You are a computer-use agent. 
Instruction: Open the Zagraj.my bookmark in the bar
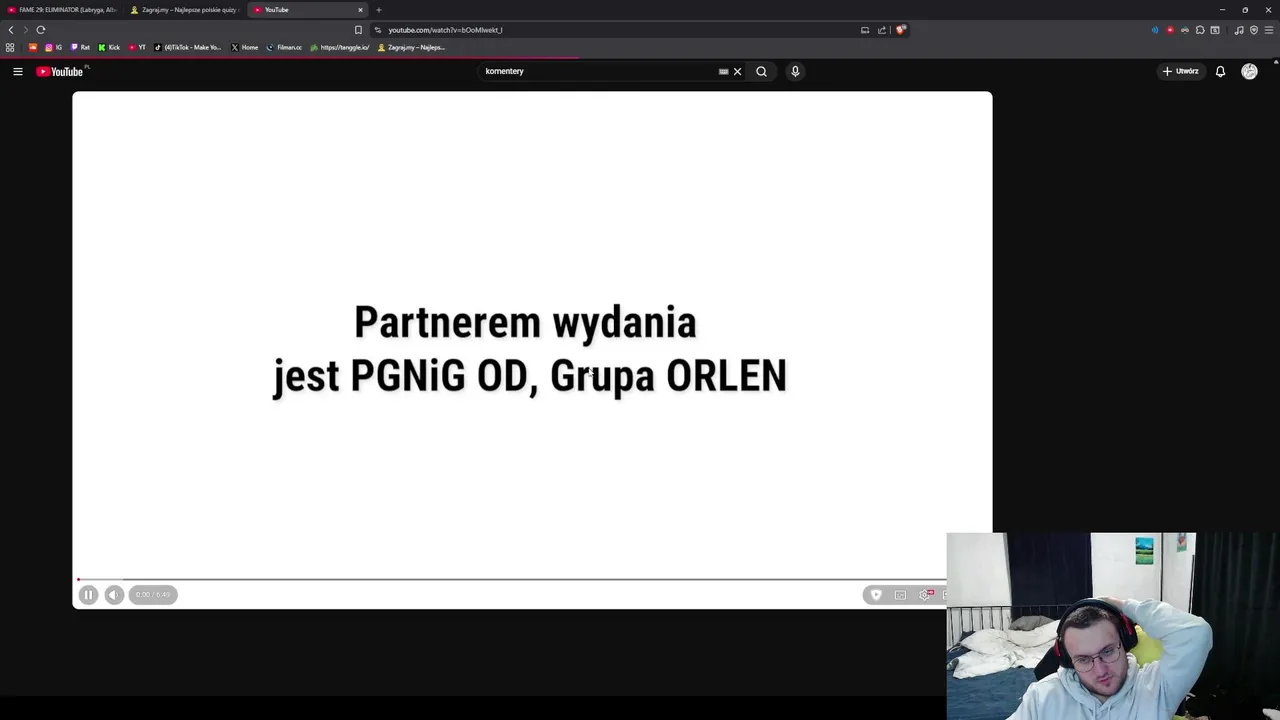coord(411,47)
